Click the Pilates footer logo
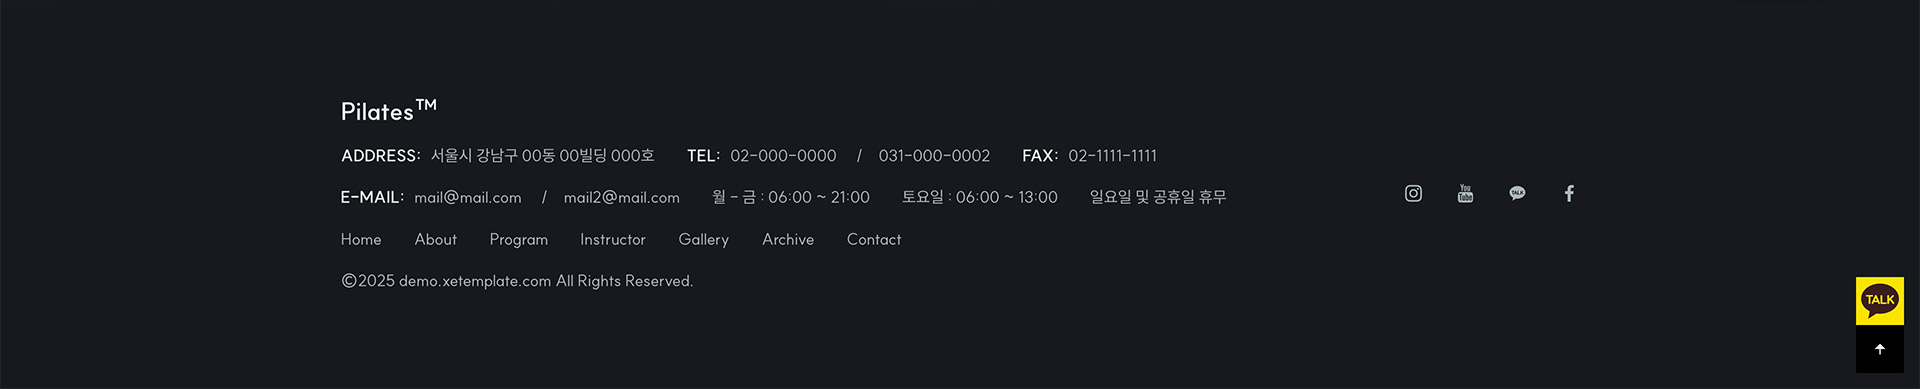This screenshot has height=389, width=1920. 388,110
